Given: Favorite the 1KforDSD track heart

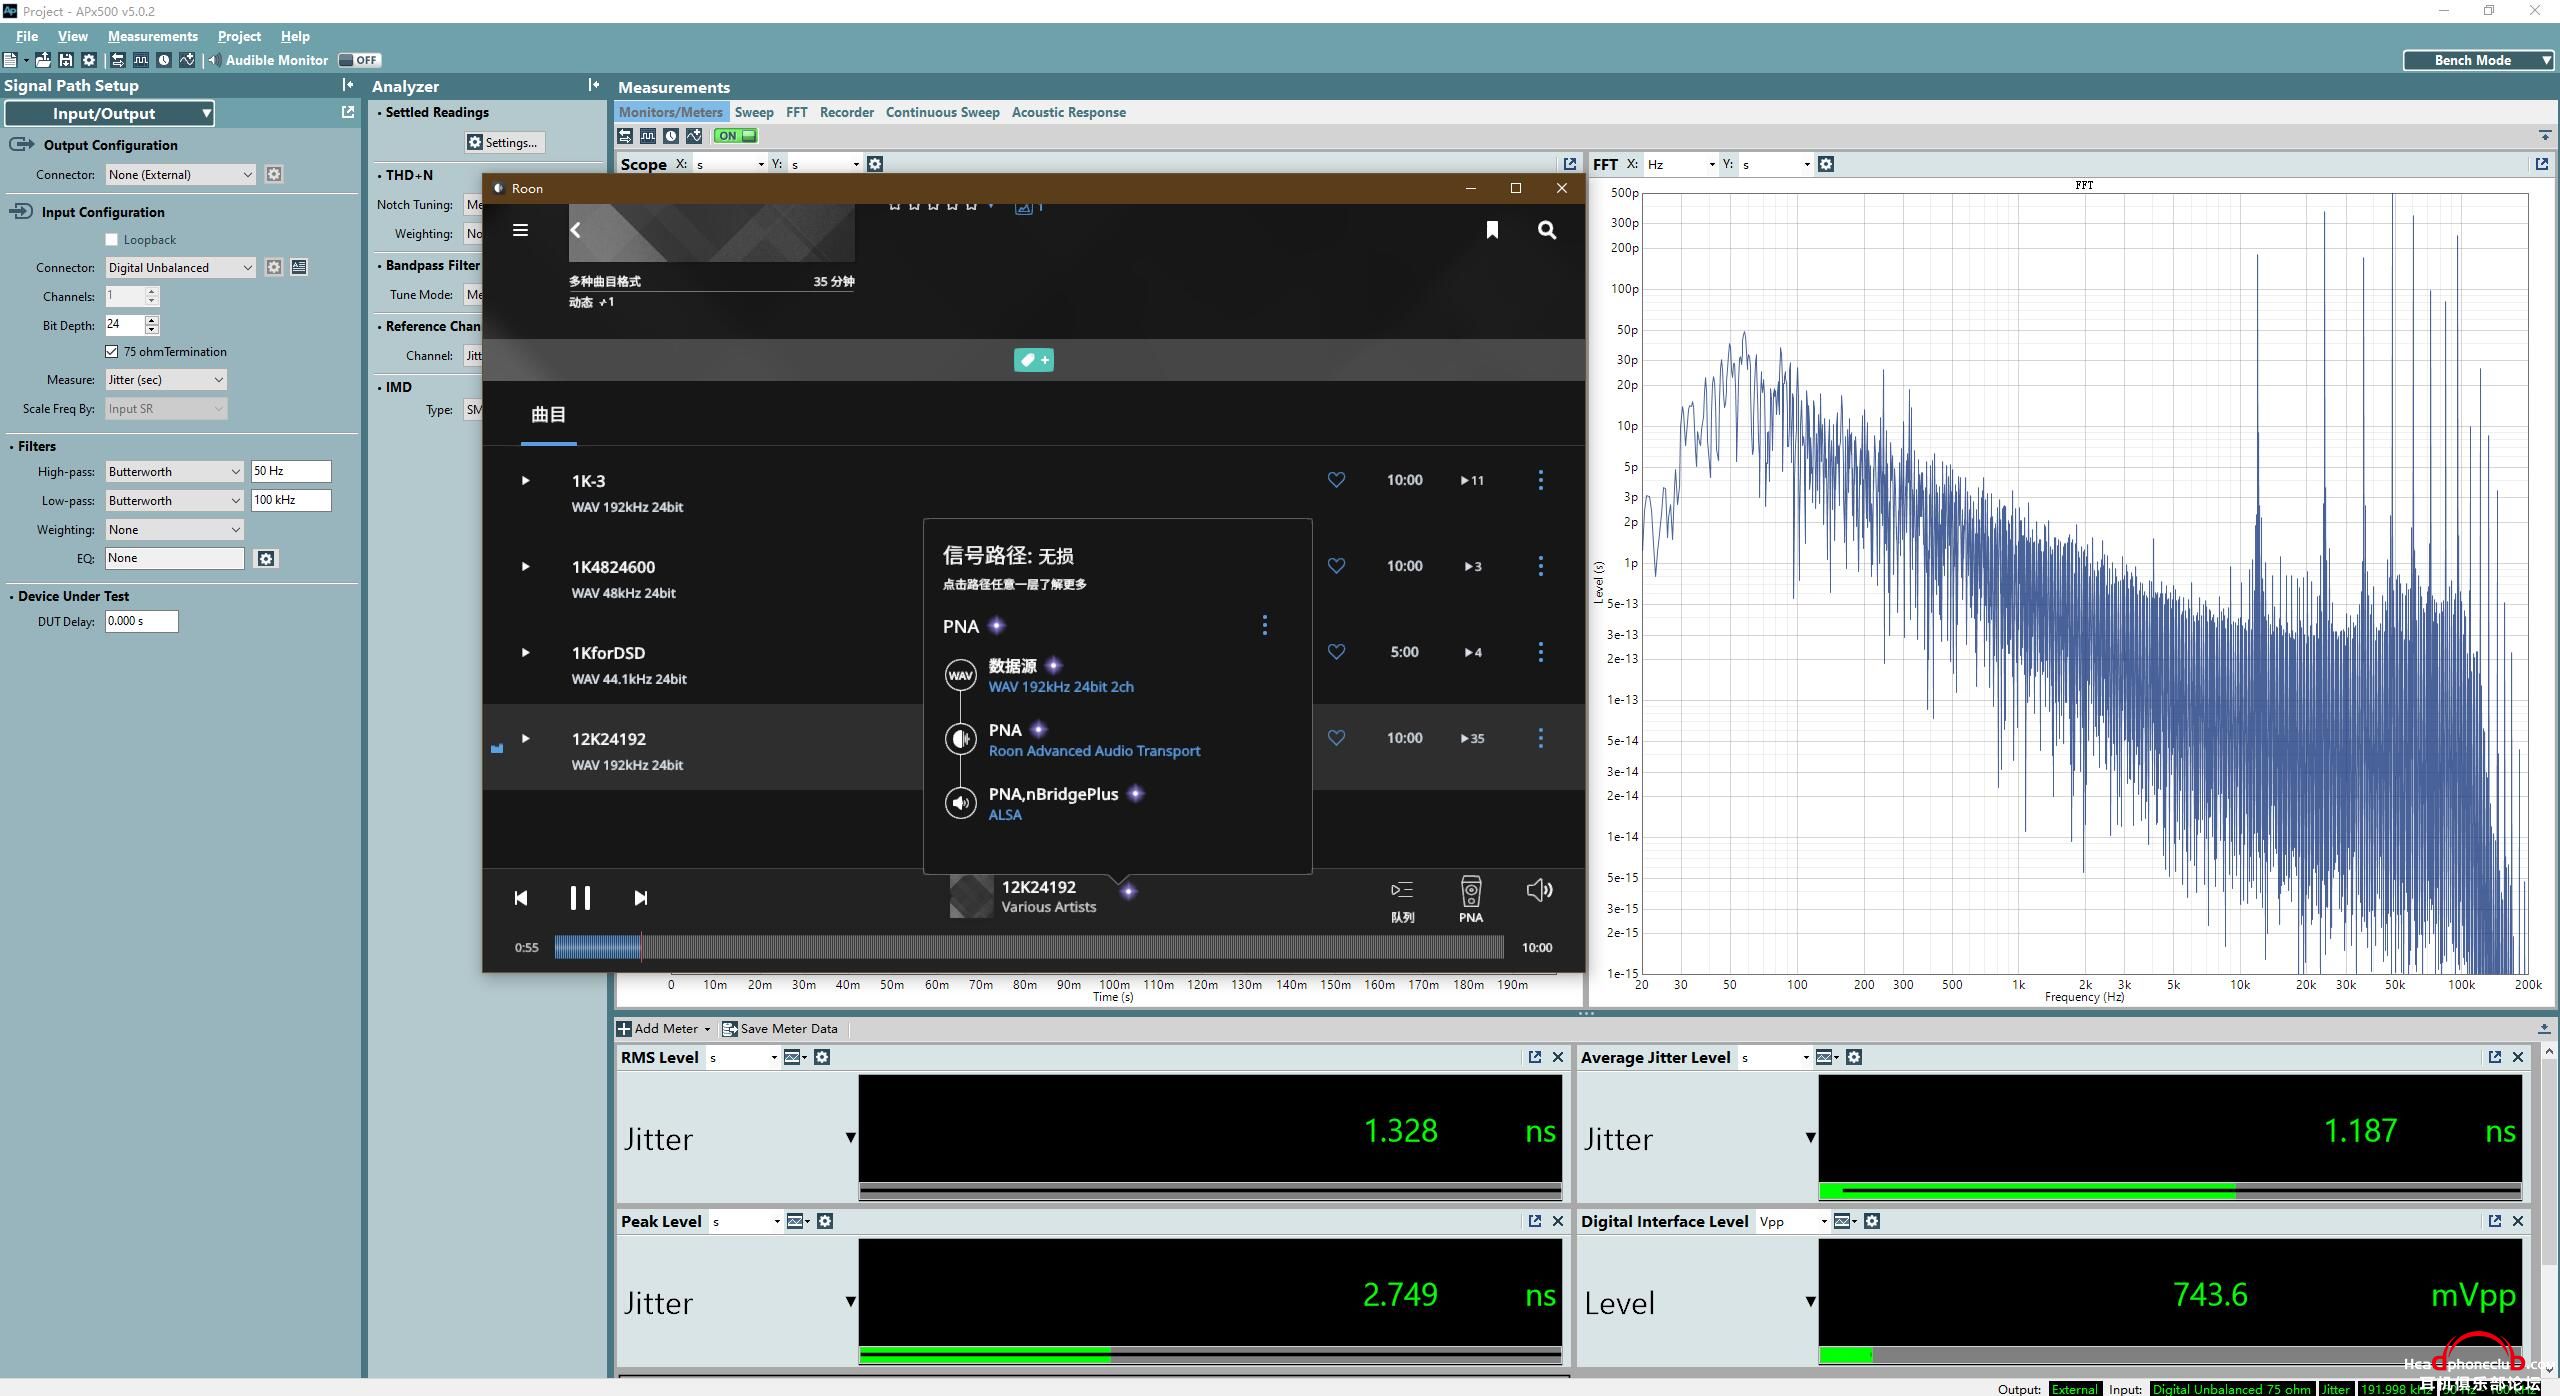Looking at the screenshot, I should (1336, 652).
